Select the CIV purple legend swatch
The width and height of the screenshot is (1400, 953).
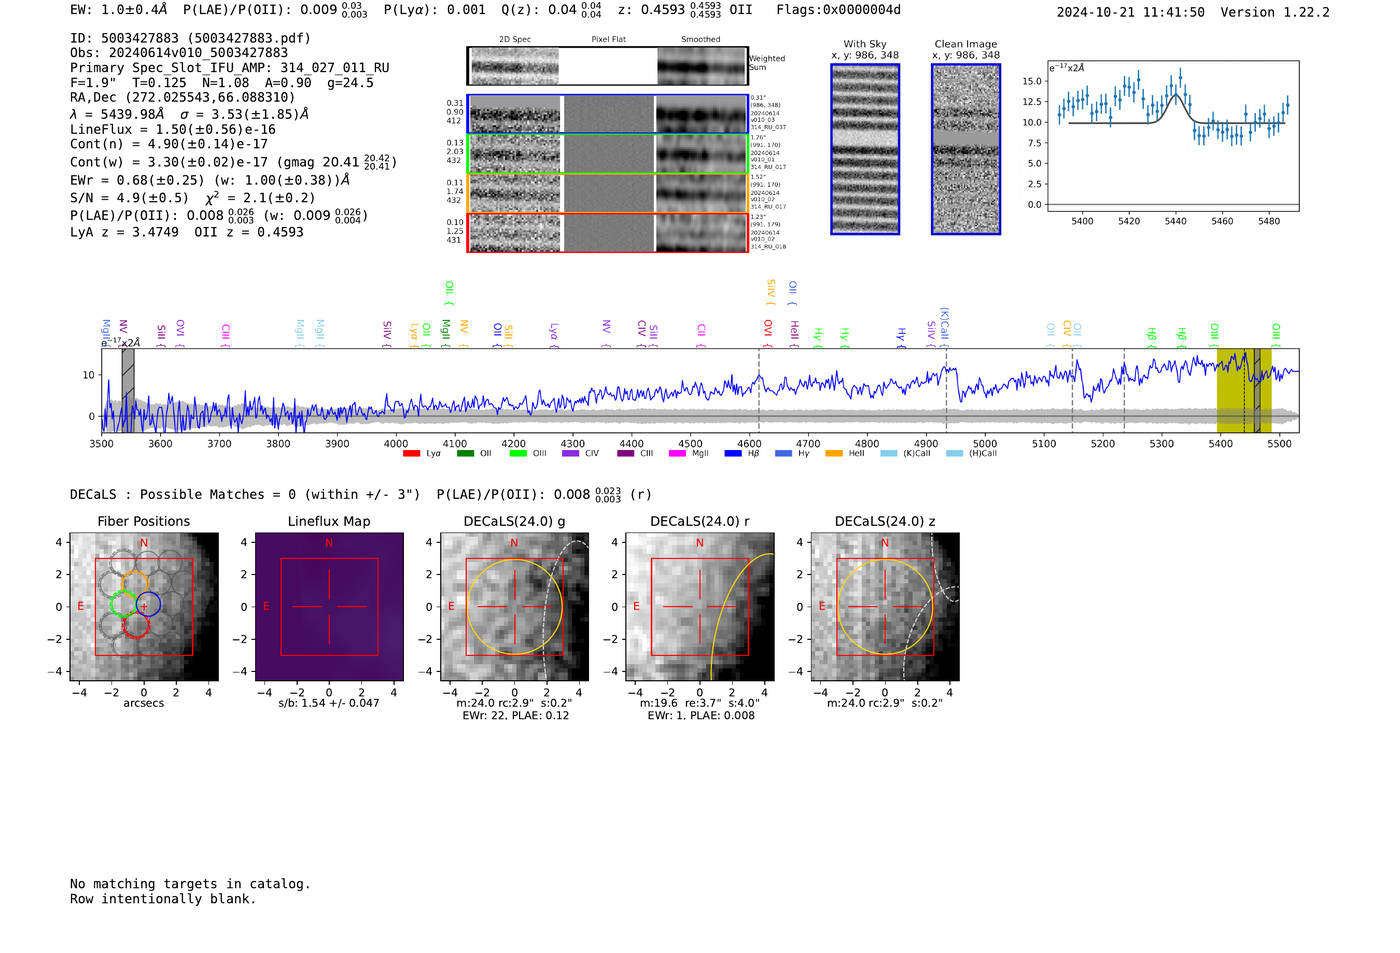(571, 454)
